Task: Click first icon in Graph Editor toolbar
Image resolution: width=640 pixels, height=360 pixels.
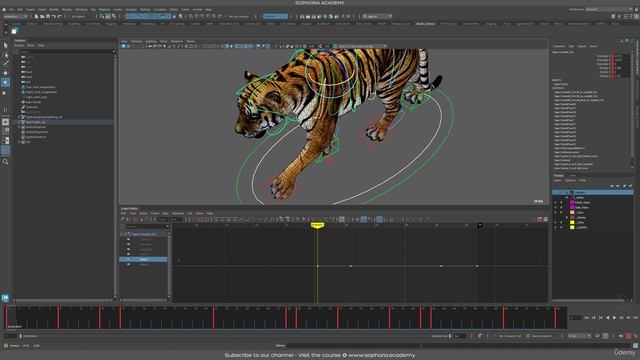Action: 123,219
